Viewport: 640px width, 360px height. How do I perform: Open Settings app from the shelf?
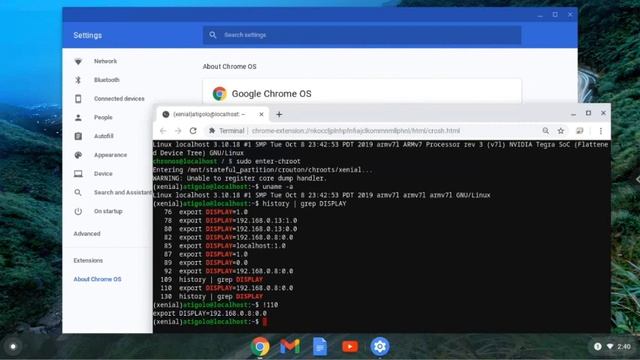(380, 347)
